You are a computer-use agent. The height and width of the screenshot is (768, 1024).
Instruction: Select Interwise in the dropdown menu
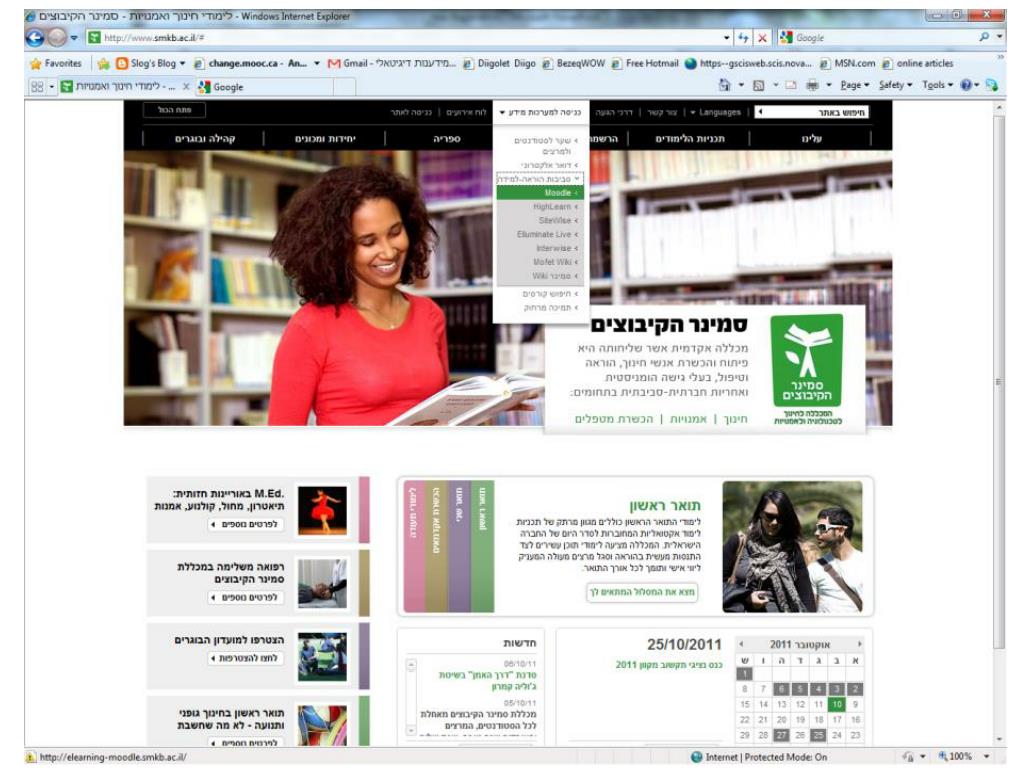[x=540, y=248]
